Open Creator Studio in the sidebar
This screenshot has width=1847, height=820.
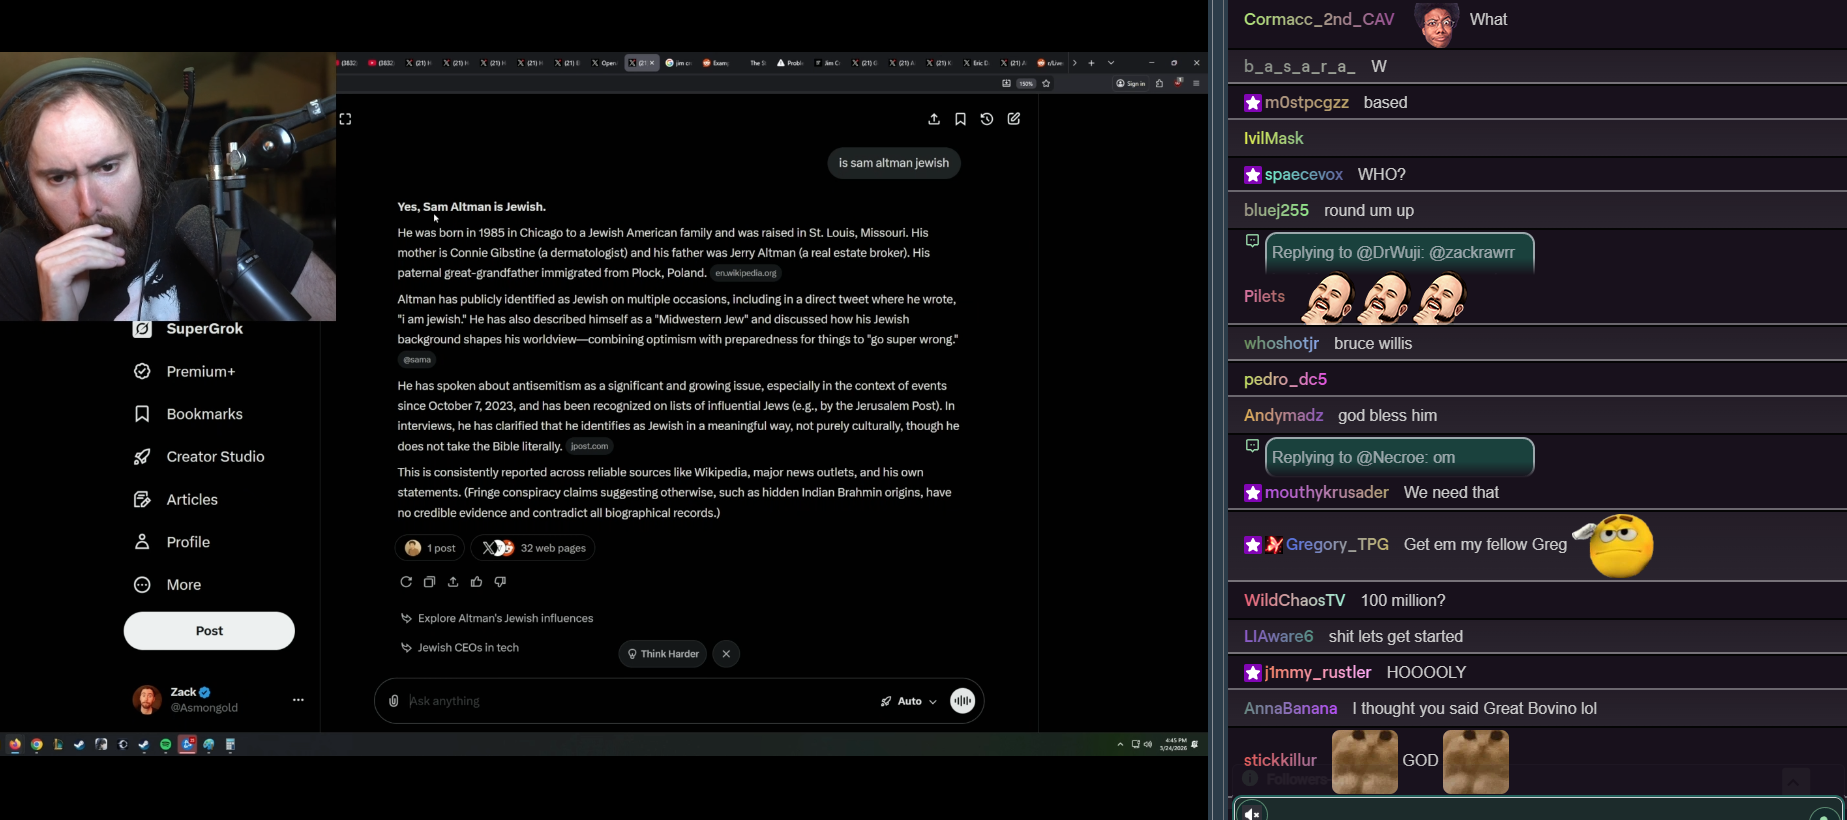[200, 457]
